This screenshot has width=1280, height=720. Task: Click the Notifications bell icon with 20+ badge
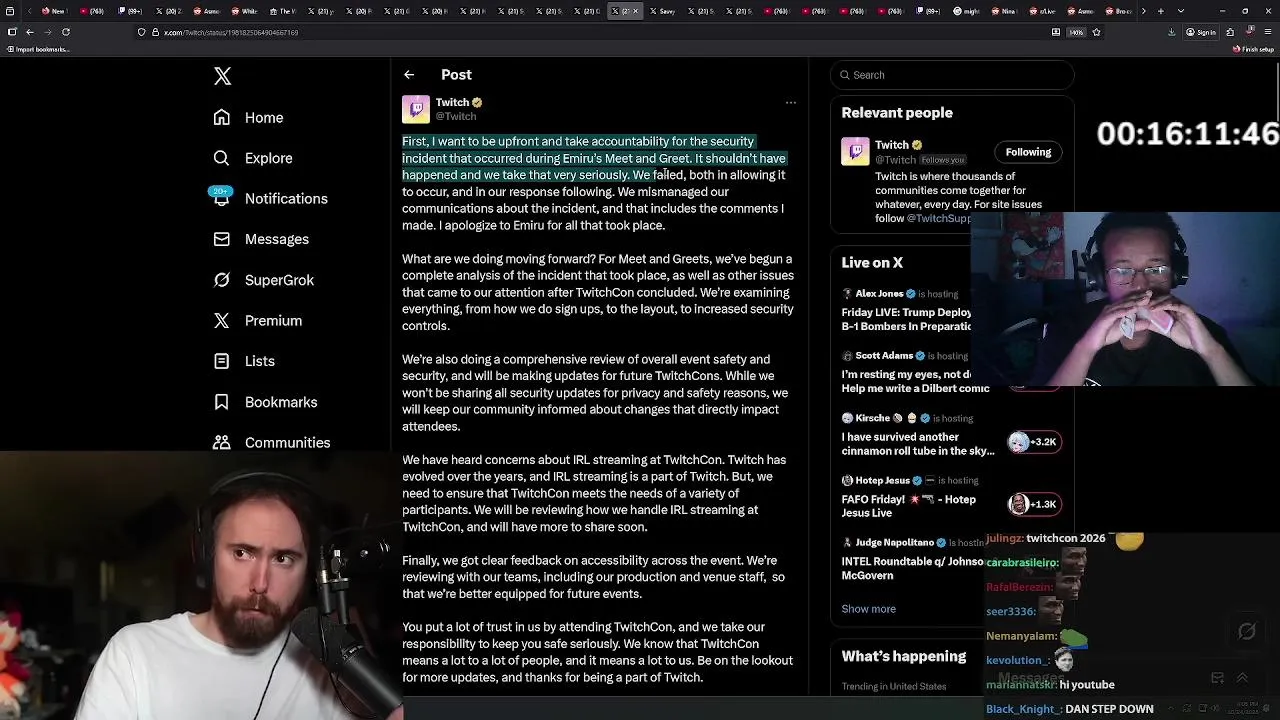222,197
